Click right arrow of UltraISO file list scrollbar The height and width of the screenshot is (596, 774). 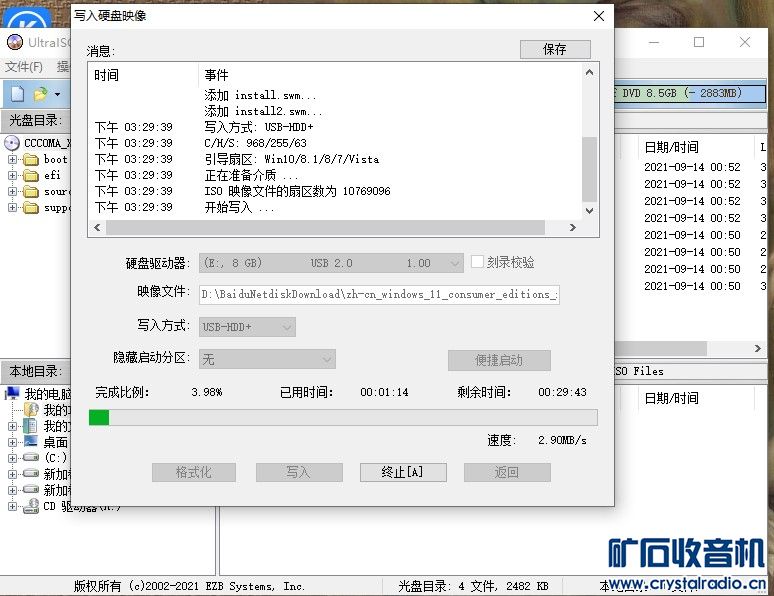pyautogui.click(x=758, y=348)
